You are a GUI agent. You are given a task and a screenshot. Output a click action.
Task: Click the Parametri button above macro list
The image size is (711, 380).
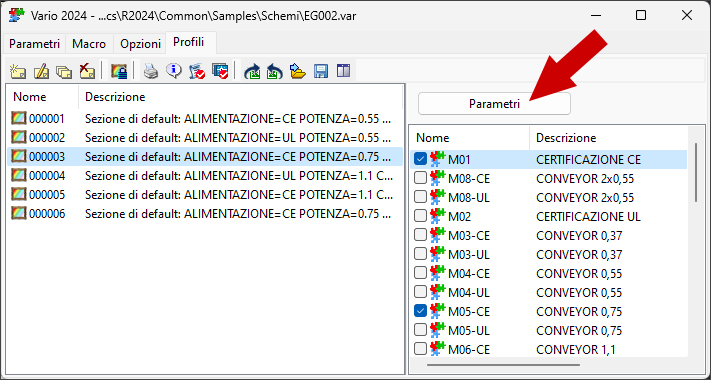494,104
